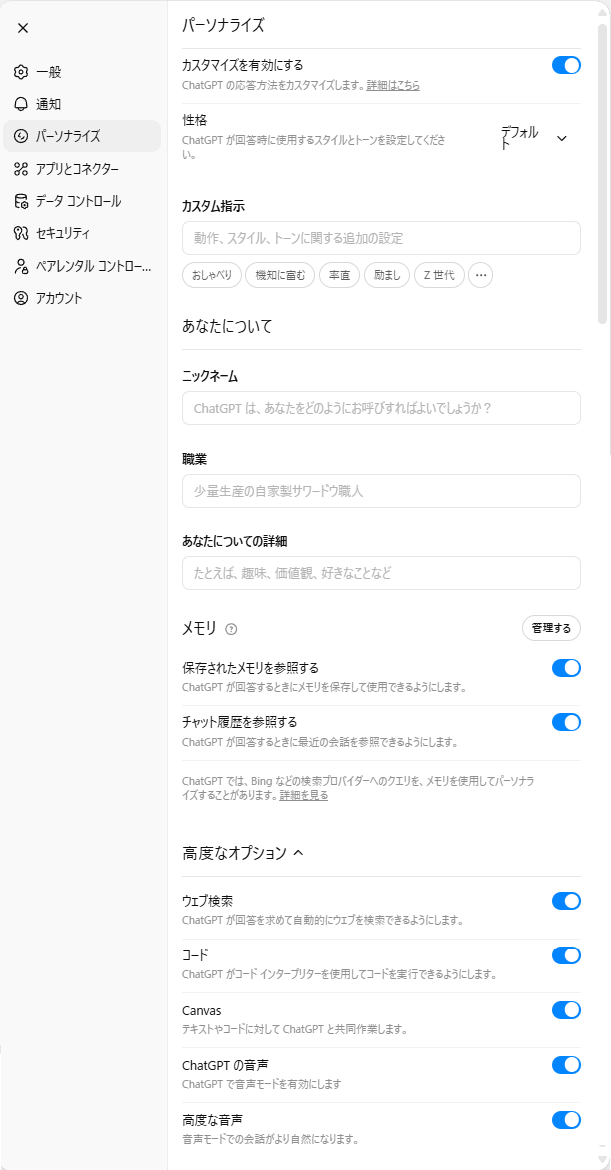The width and height of the screenshot is (611, 1170).
Task: Click the ニックネーム input field
Action: pos(381,408)
